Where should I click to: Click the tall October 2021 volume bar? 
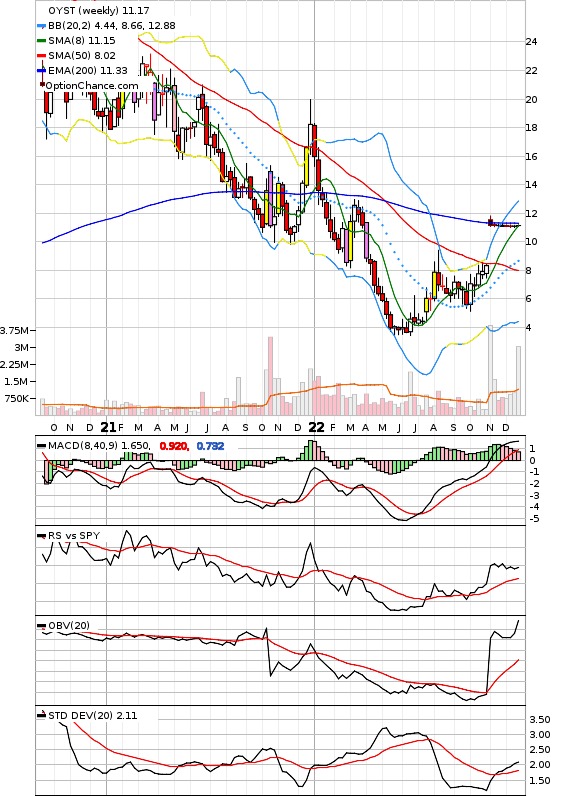pyautogui.click(x=271, y=376)
